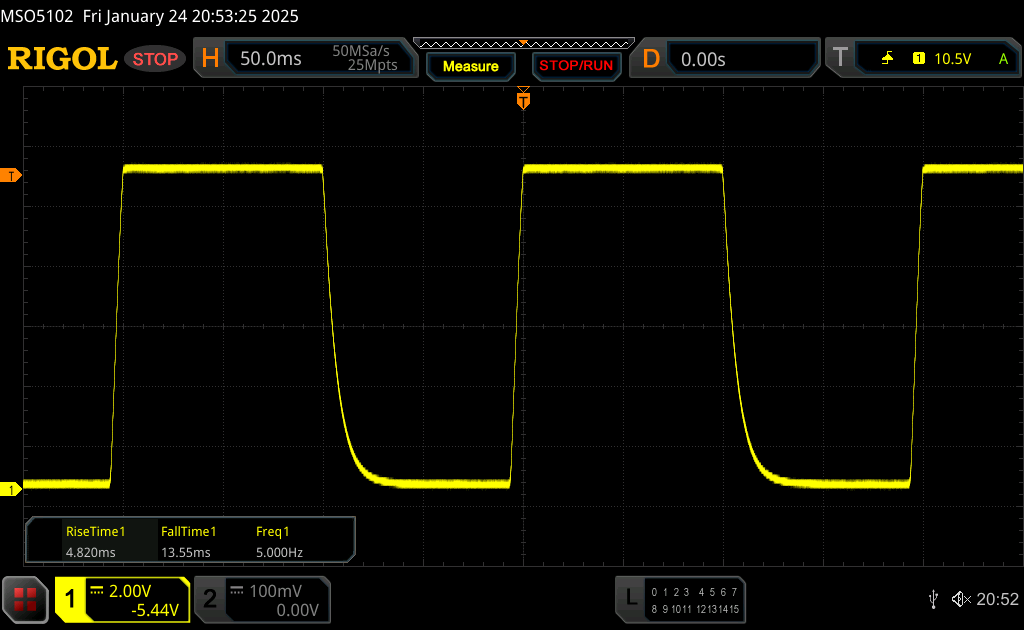Toggle channel 1 on the yellow tab

coord(71,599)
